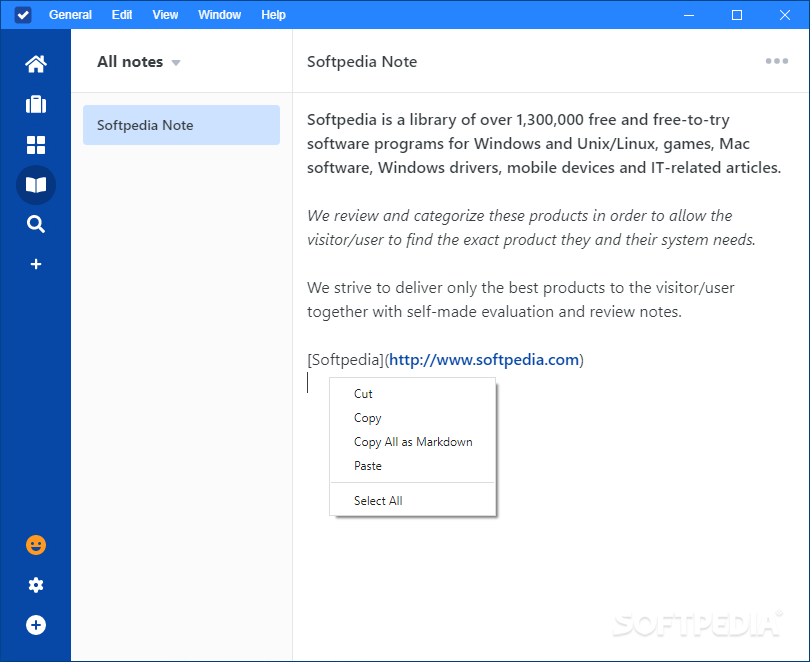Expand the All notes dropdown arrow
Screen dimensions: 810x662
tap(176, 63)
